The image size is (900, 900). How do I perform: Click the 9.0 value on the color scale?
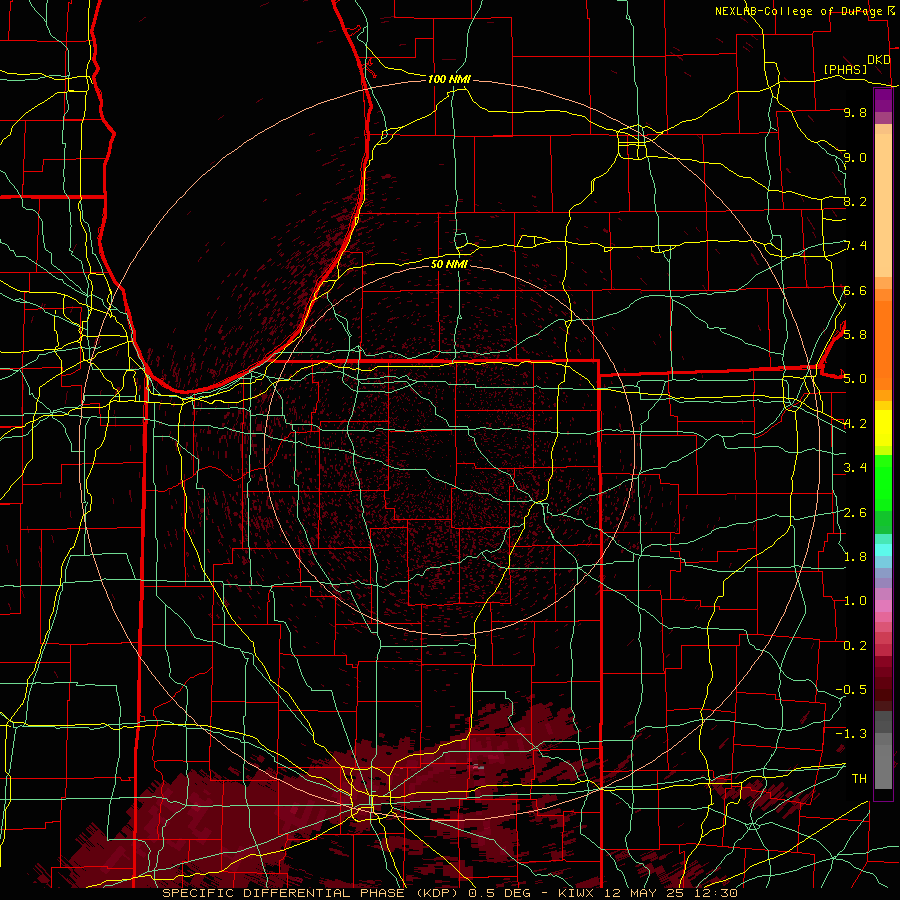pyautogui.click(x=855, y=157)
